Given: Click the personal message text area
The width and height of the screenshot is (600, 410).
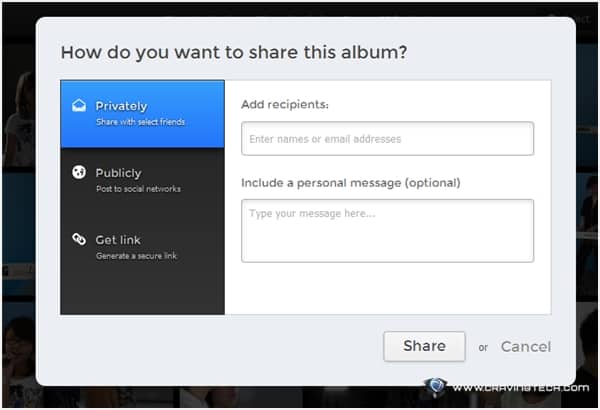Looking at the screenshot, I should click(x=387, y=231).
